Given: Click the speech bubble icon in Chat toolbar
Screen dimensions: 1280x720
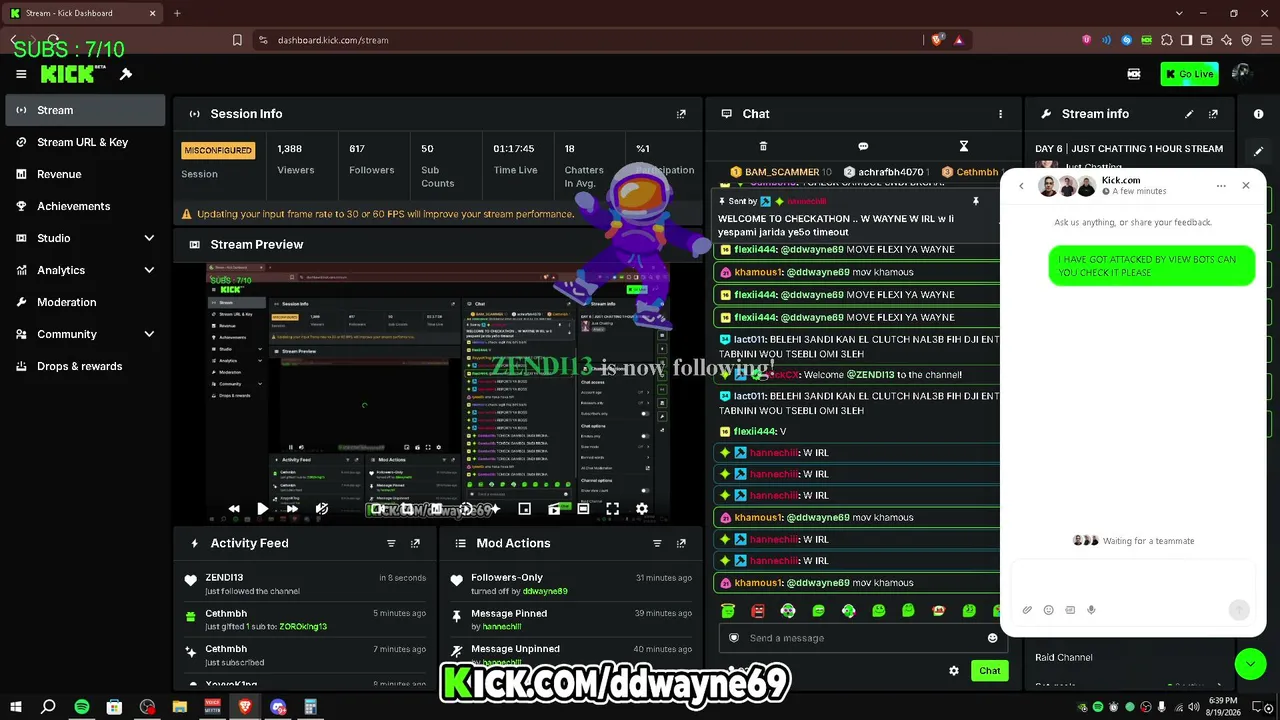Looking at the screenshot, I should (863, 146).
